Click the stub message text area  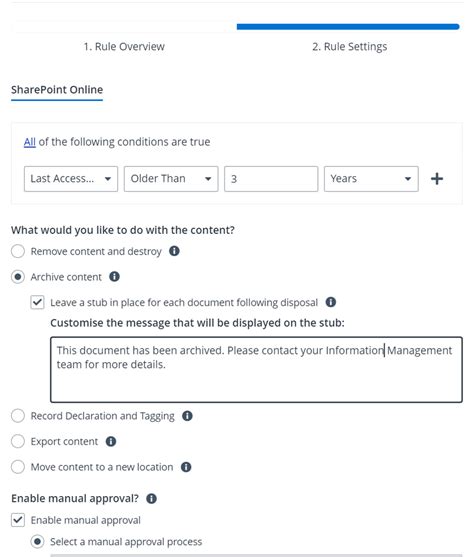tap(256, 369)
